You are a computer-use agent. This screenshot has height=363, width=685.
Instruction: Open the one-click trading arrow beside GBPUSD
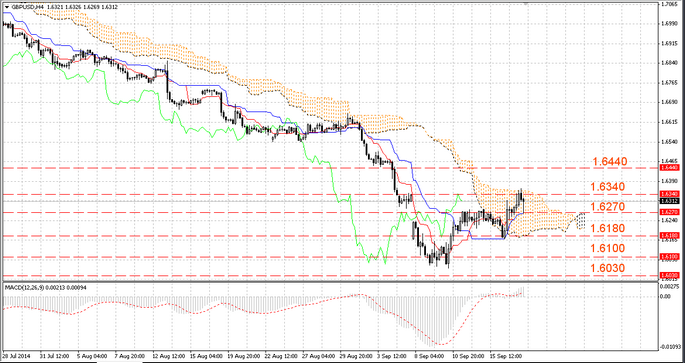point(6,7)
